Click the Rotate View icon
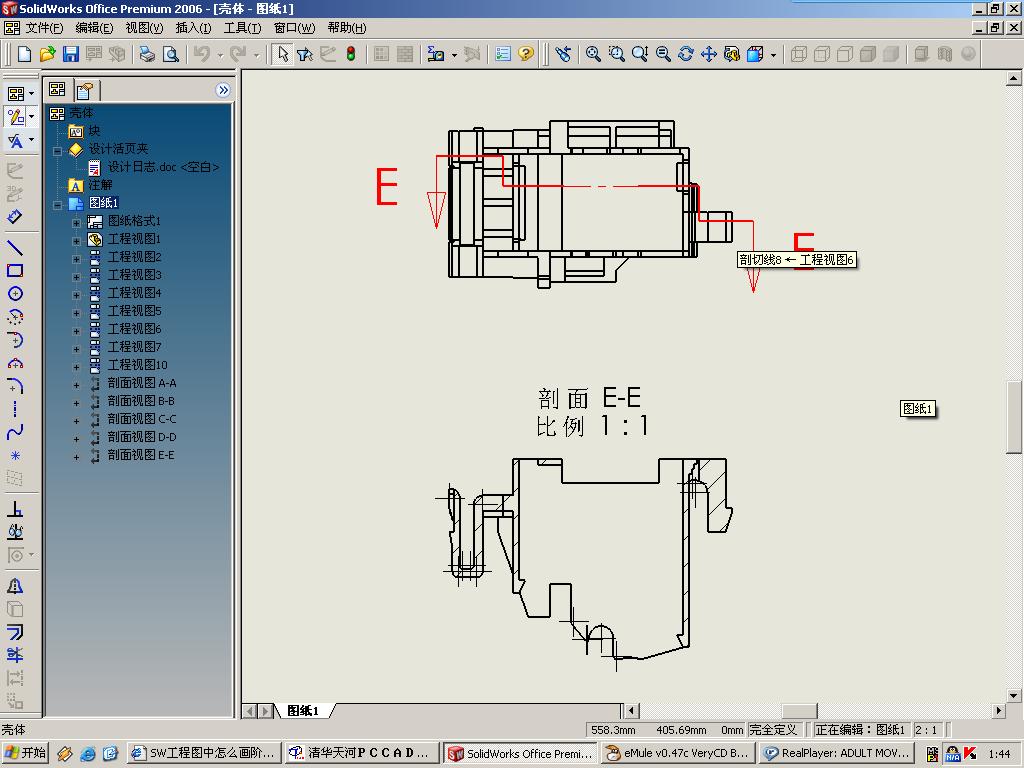Viewport: 1024px width, 768px height. 684,54
